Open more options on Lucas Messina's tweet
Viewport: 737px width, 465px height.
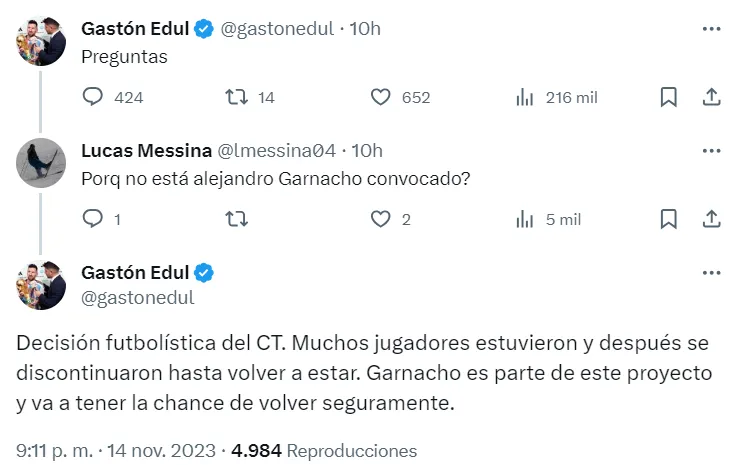(x=711, y=151)
